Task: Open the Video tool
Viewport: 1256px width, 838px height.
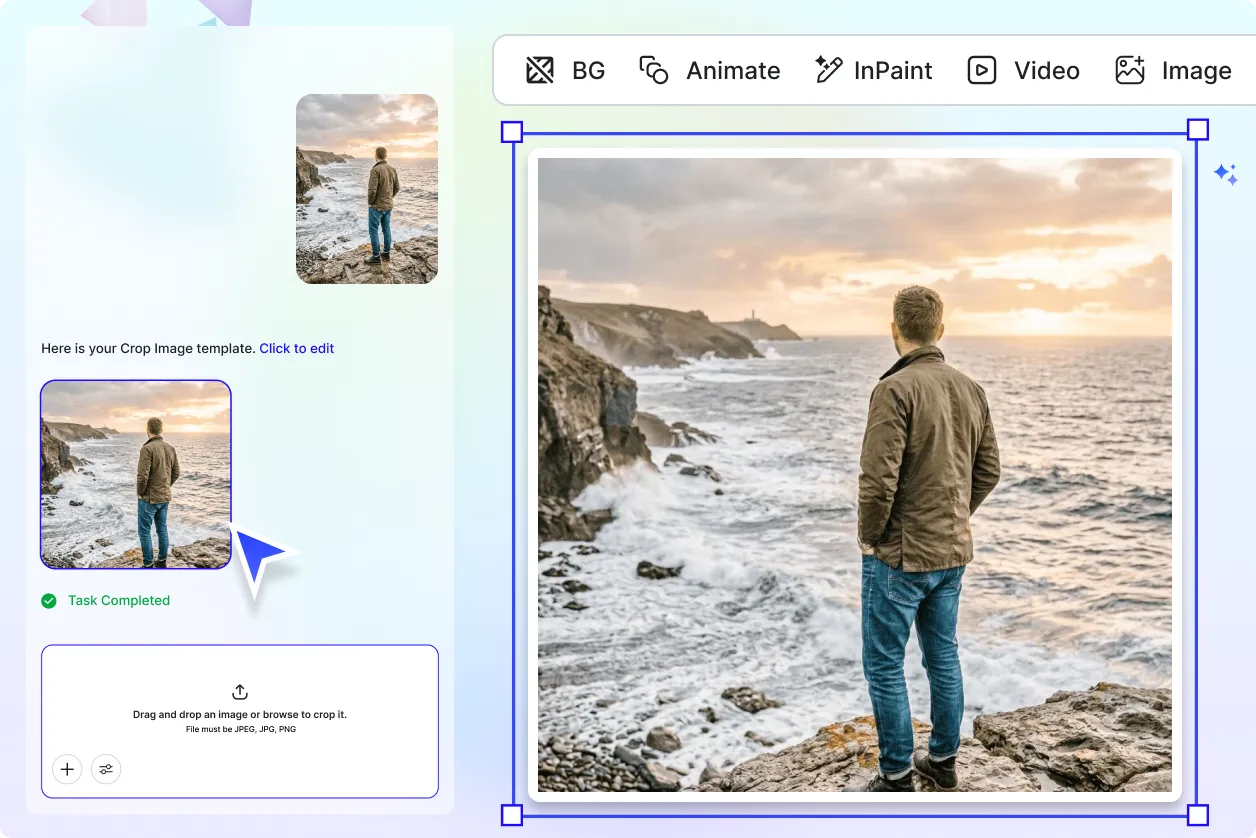Action: pyautogui.click(x=1023, y=70)
